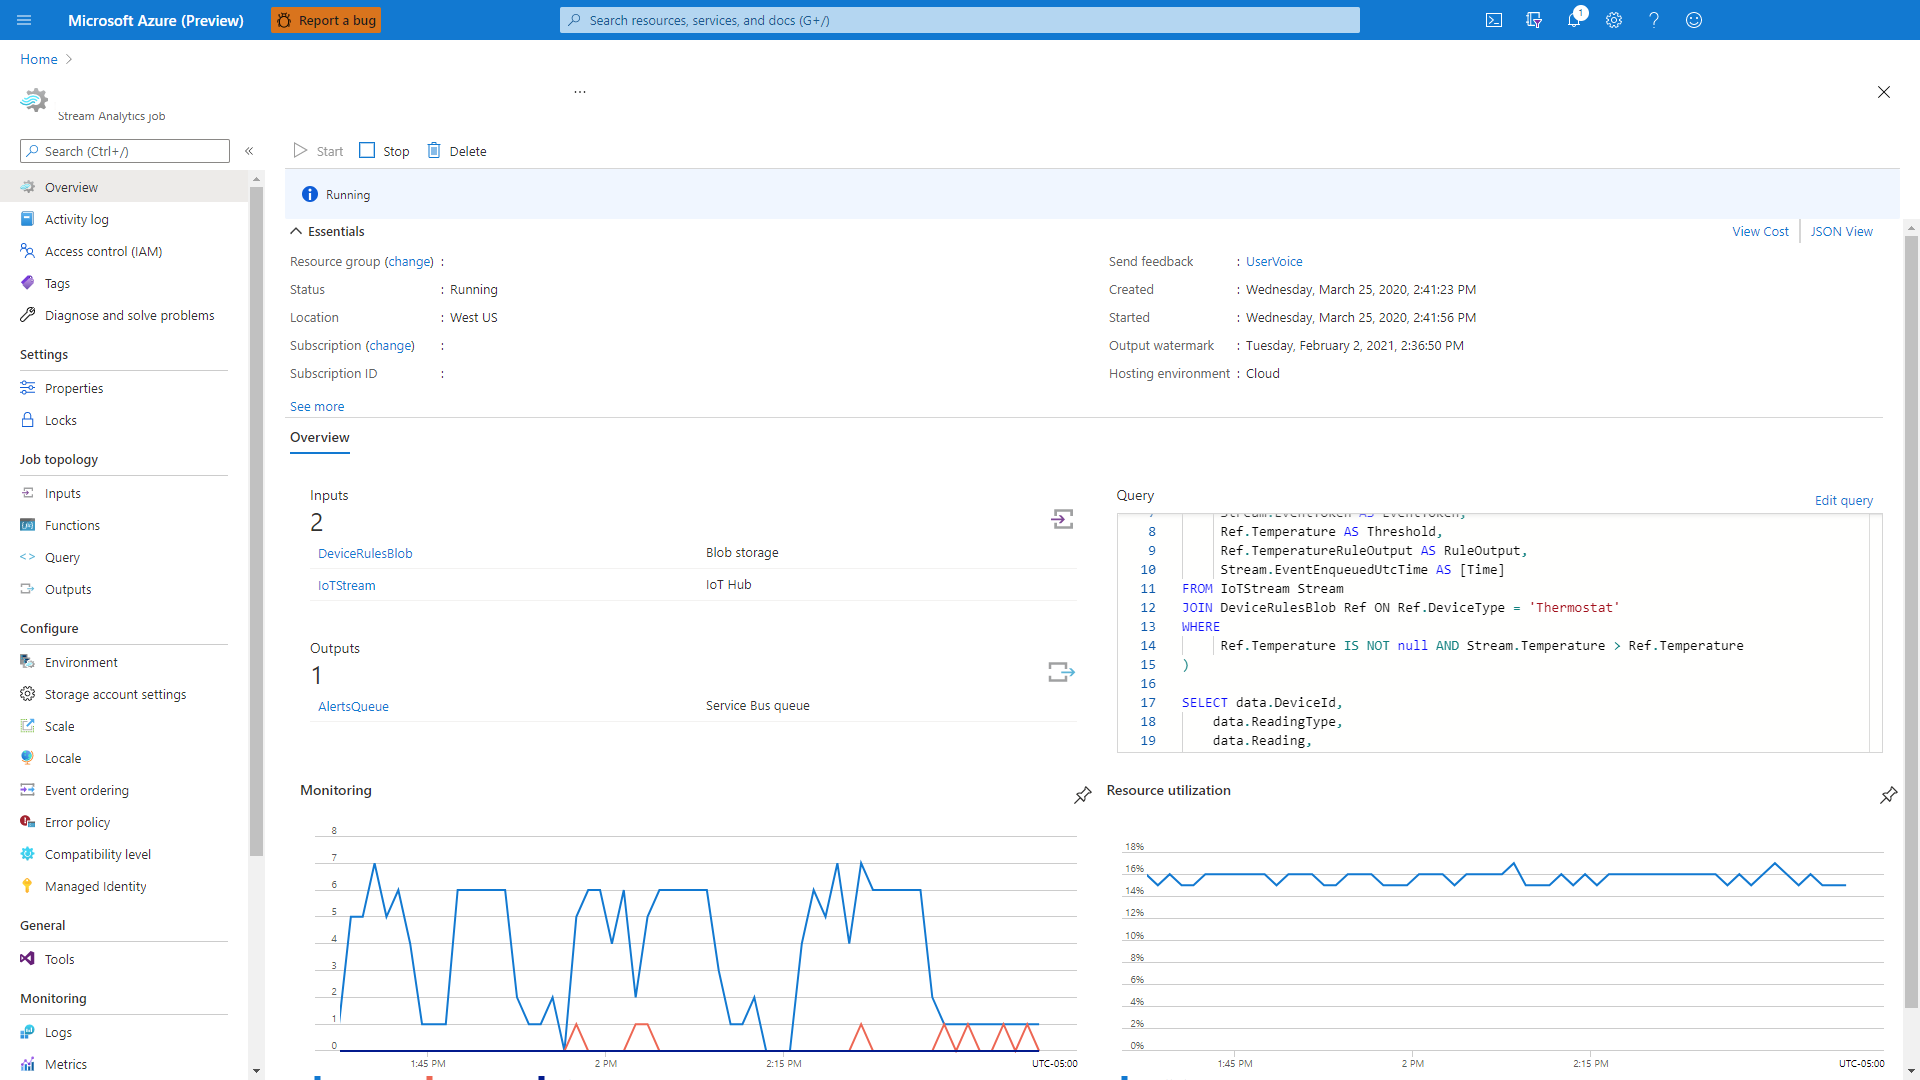Click the See more details link
Image resolution: width=1920 pixels, height=1080 pixels.
click(315, 406)
